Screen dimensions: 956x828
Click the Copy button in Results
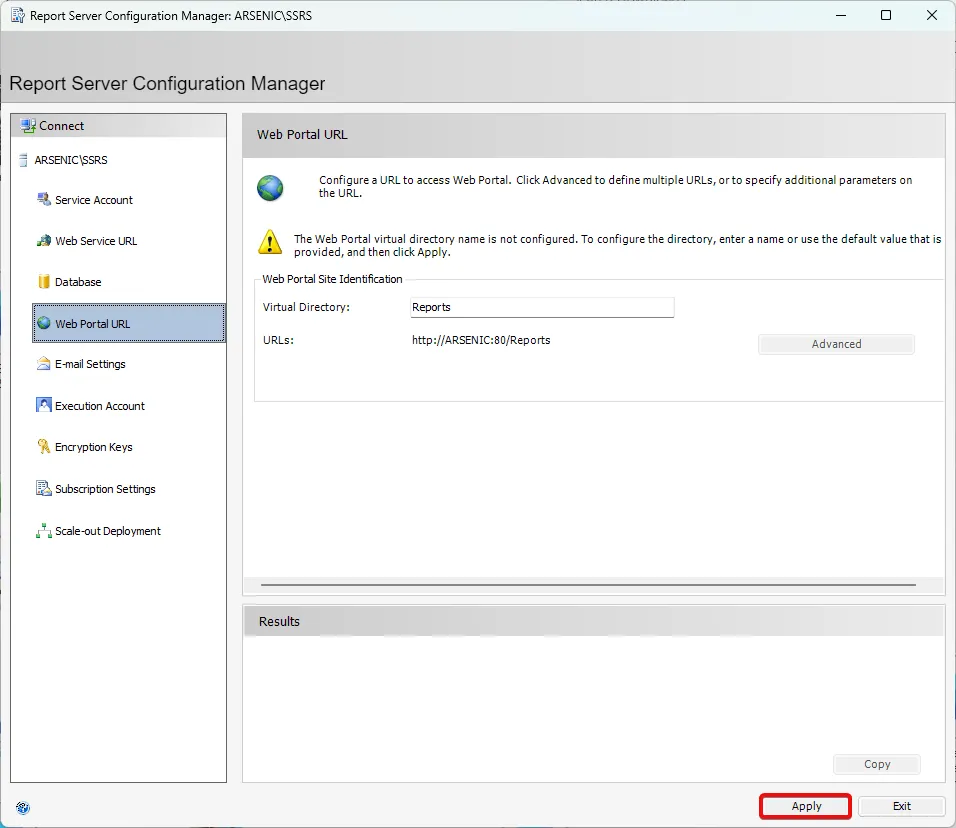coord(877,764)
